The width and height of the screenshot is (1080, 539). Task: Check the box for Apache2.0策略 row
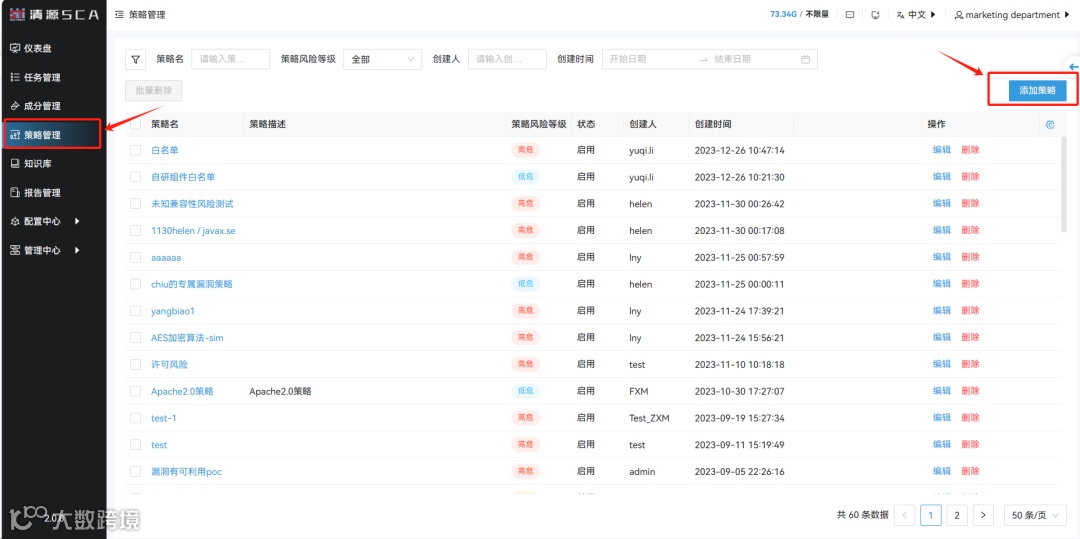(136, 391)
